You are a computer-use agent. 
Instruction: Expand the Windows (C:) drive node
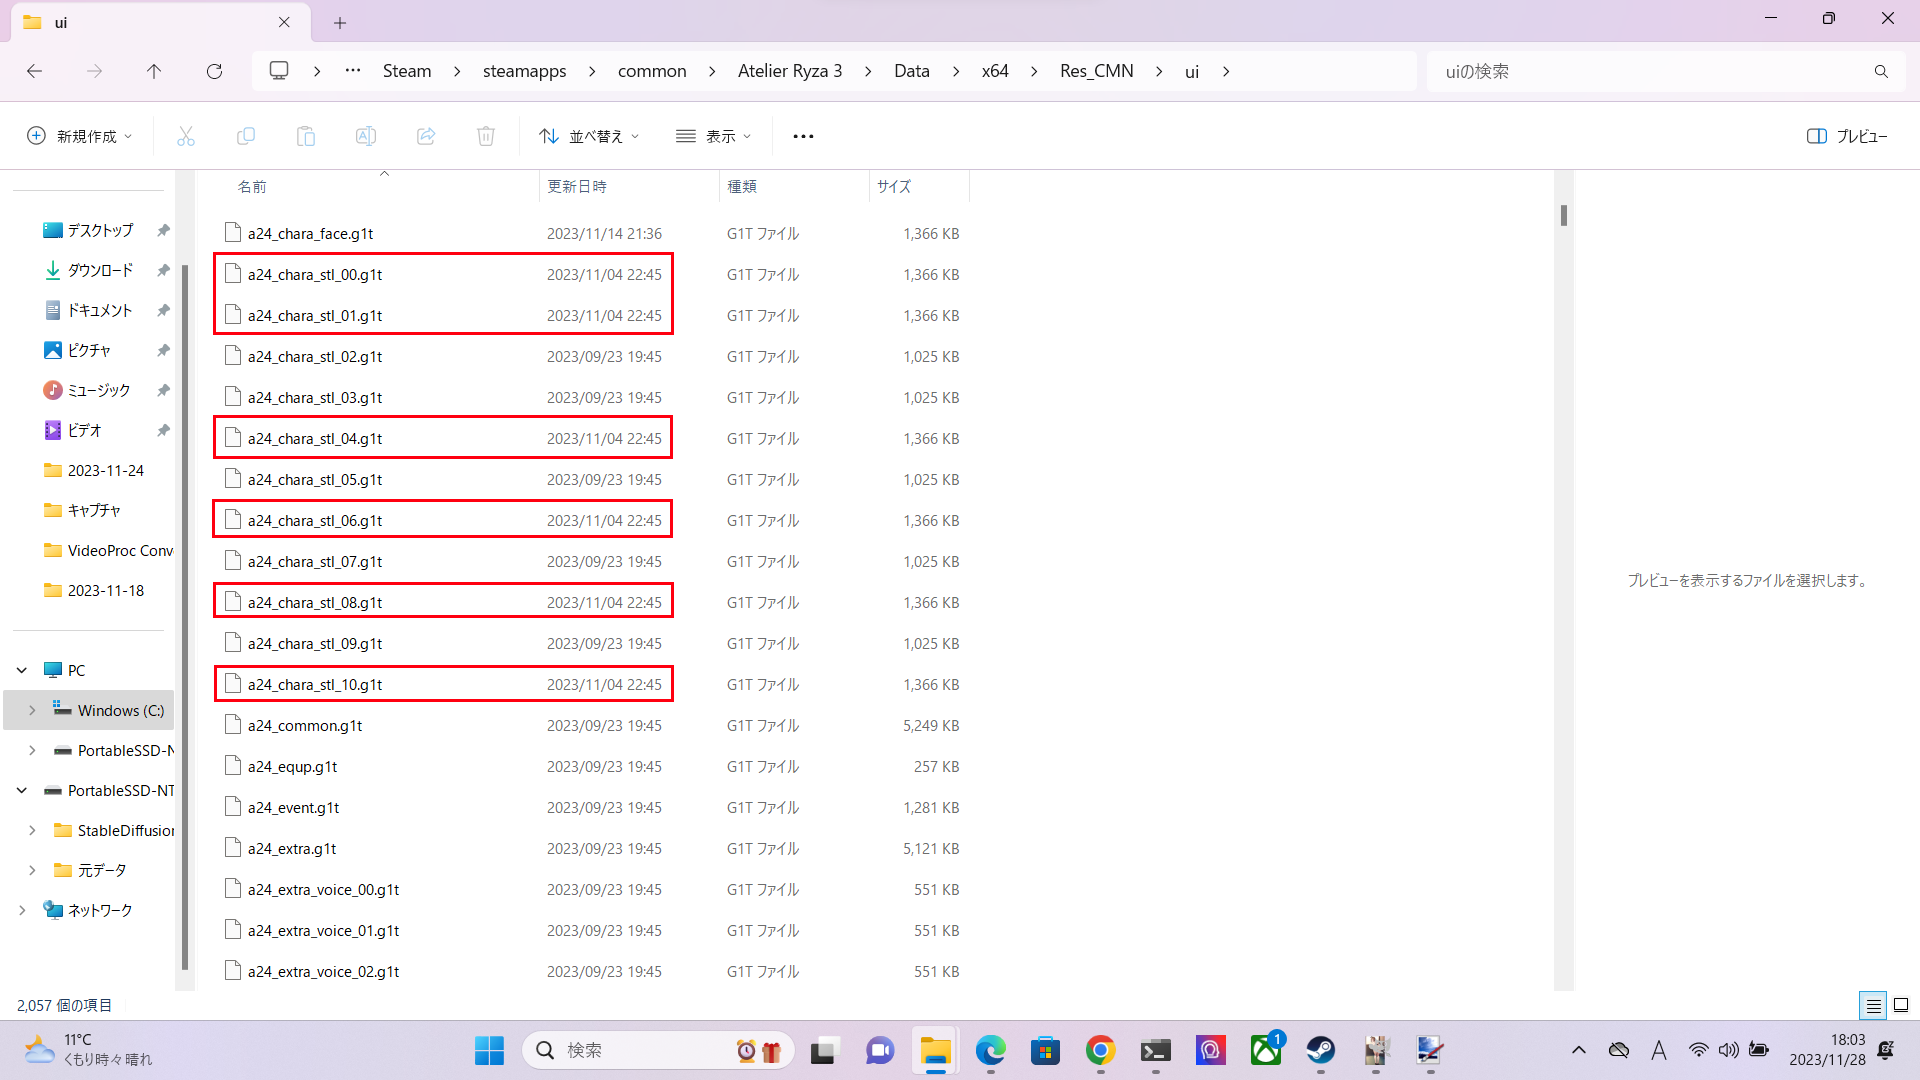(32, 710)
